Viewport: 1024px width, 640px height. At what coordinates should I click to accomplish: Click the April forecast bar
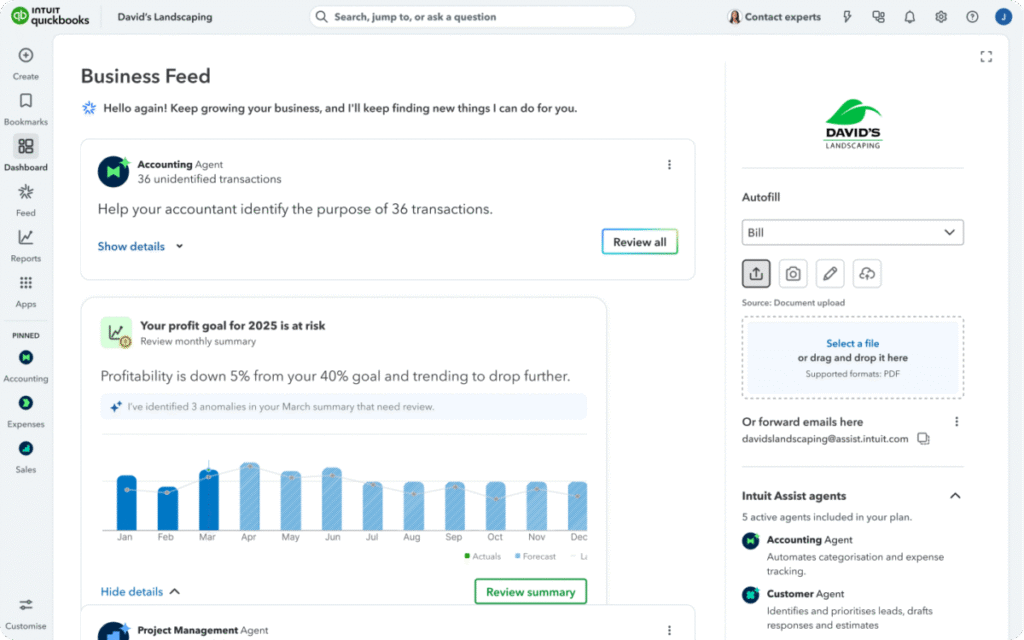pos(249,496)
